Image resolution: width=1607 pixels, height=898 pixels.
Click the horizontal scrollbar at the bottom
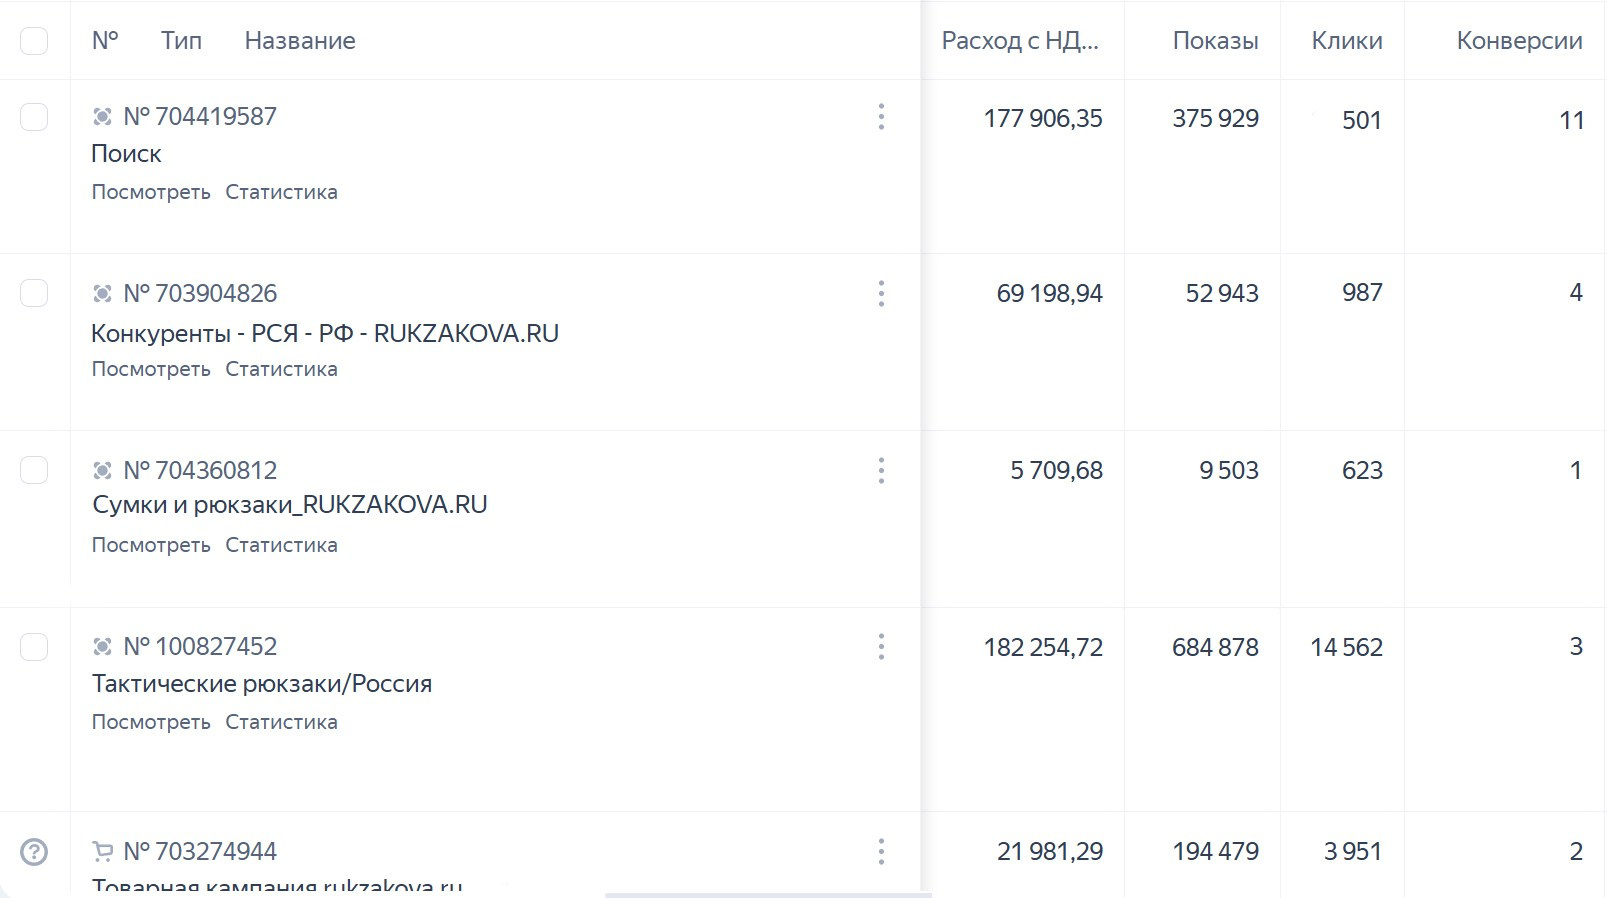coord(768,894)
